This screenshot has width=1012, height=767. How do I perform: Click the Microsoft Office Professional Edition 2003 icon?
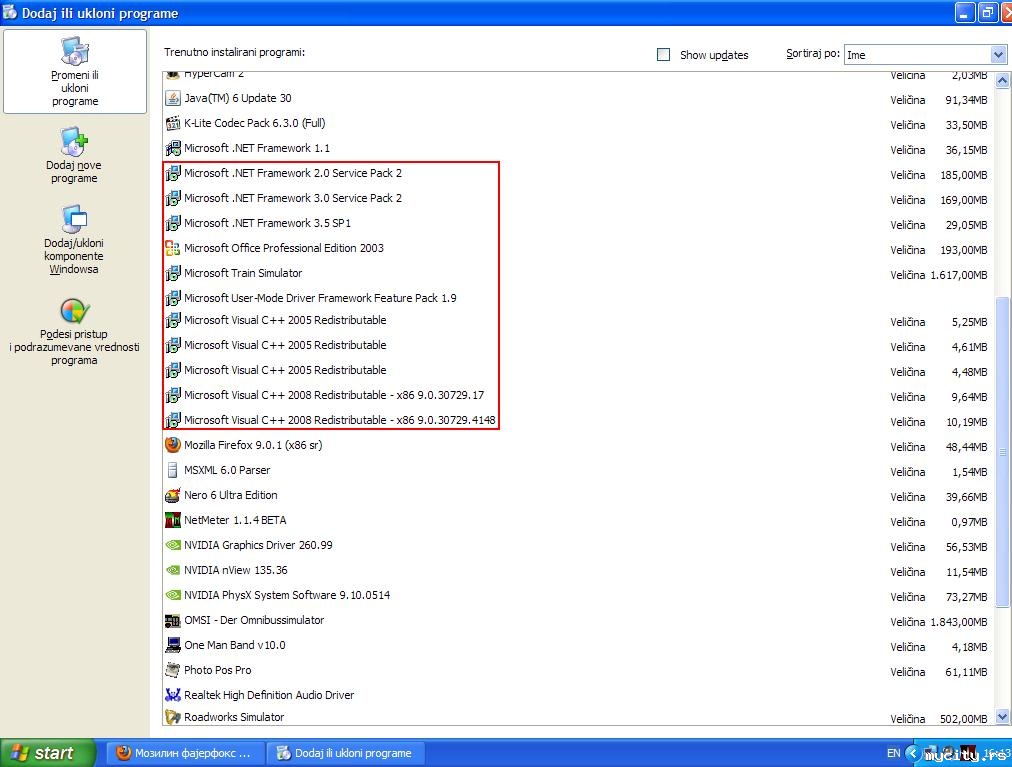[172, 249]
